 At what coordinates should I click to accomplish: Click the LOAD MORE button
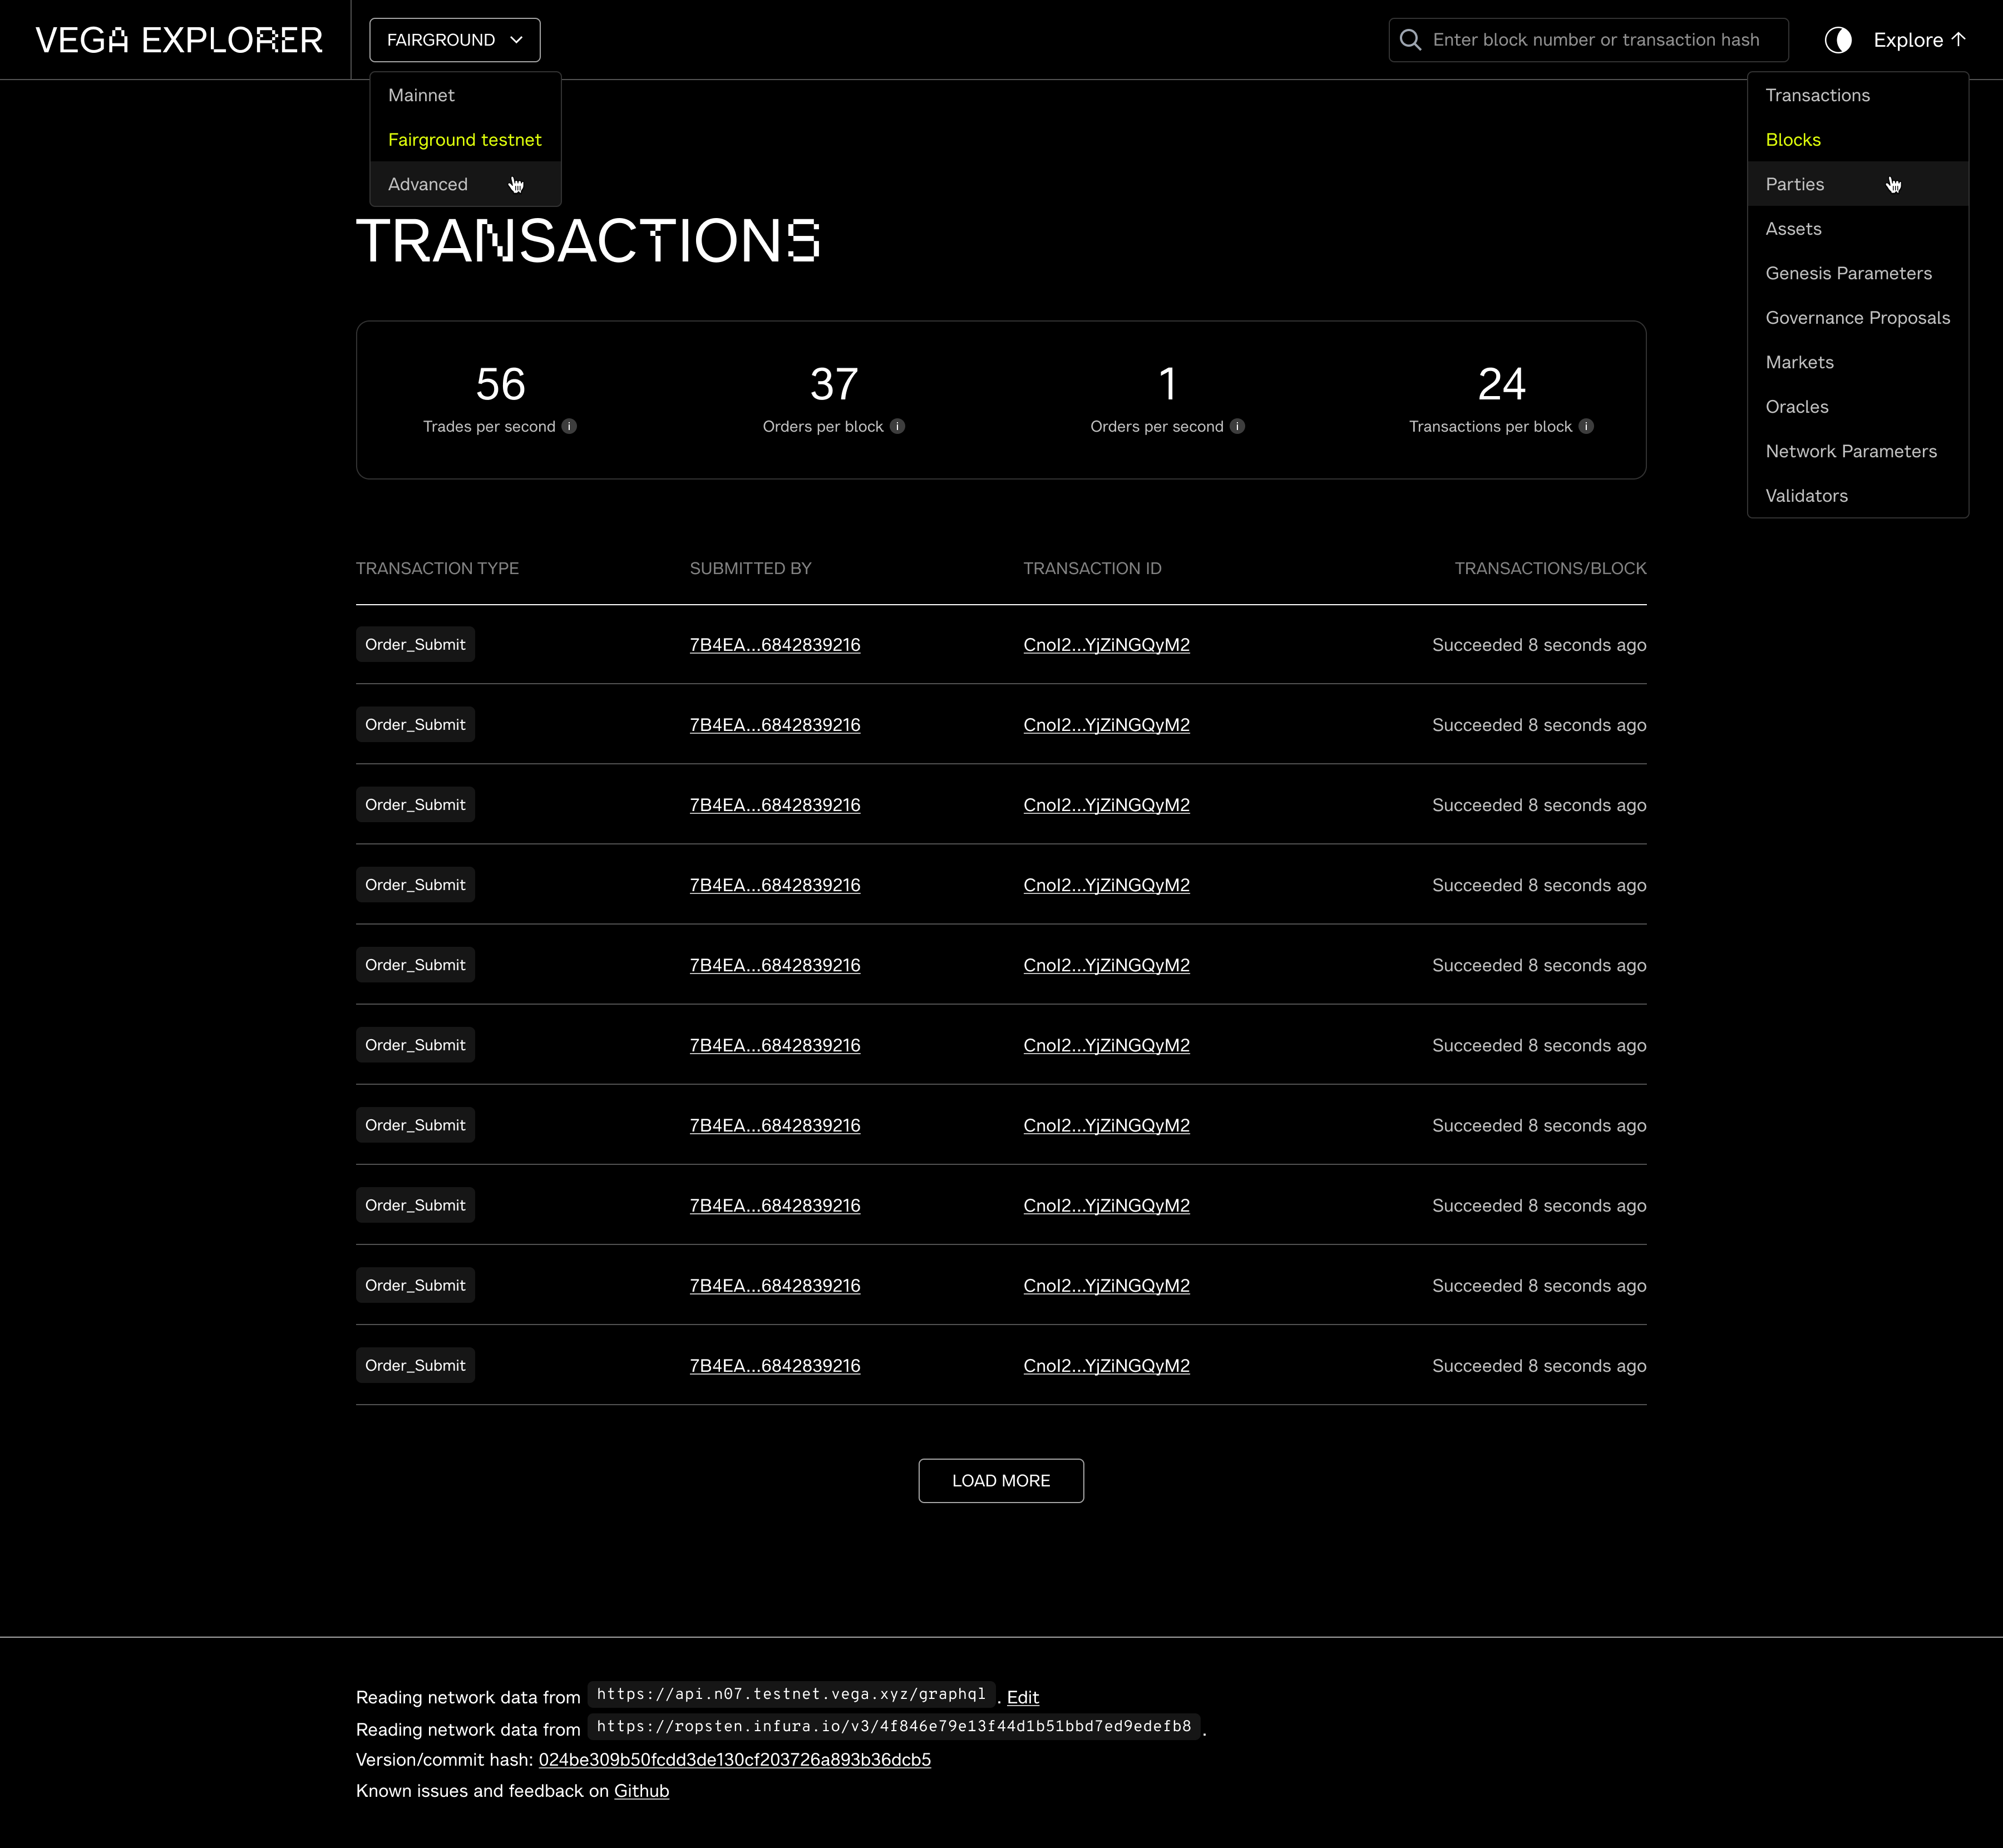[x=1000, y=1480]
